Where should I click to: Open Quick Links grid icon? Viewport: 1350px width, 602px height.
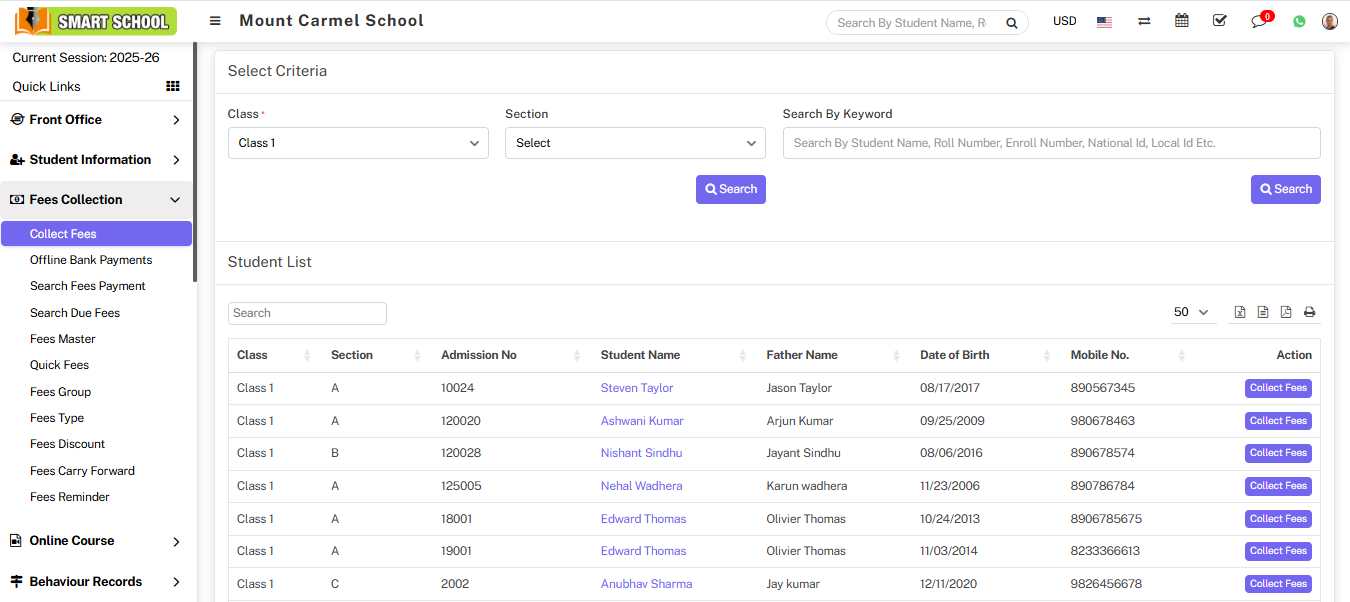(173, 87)
